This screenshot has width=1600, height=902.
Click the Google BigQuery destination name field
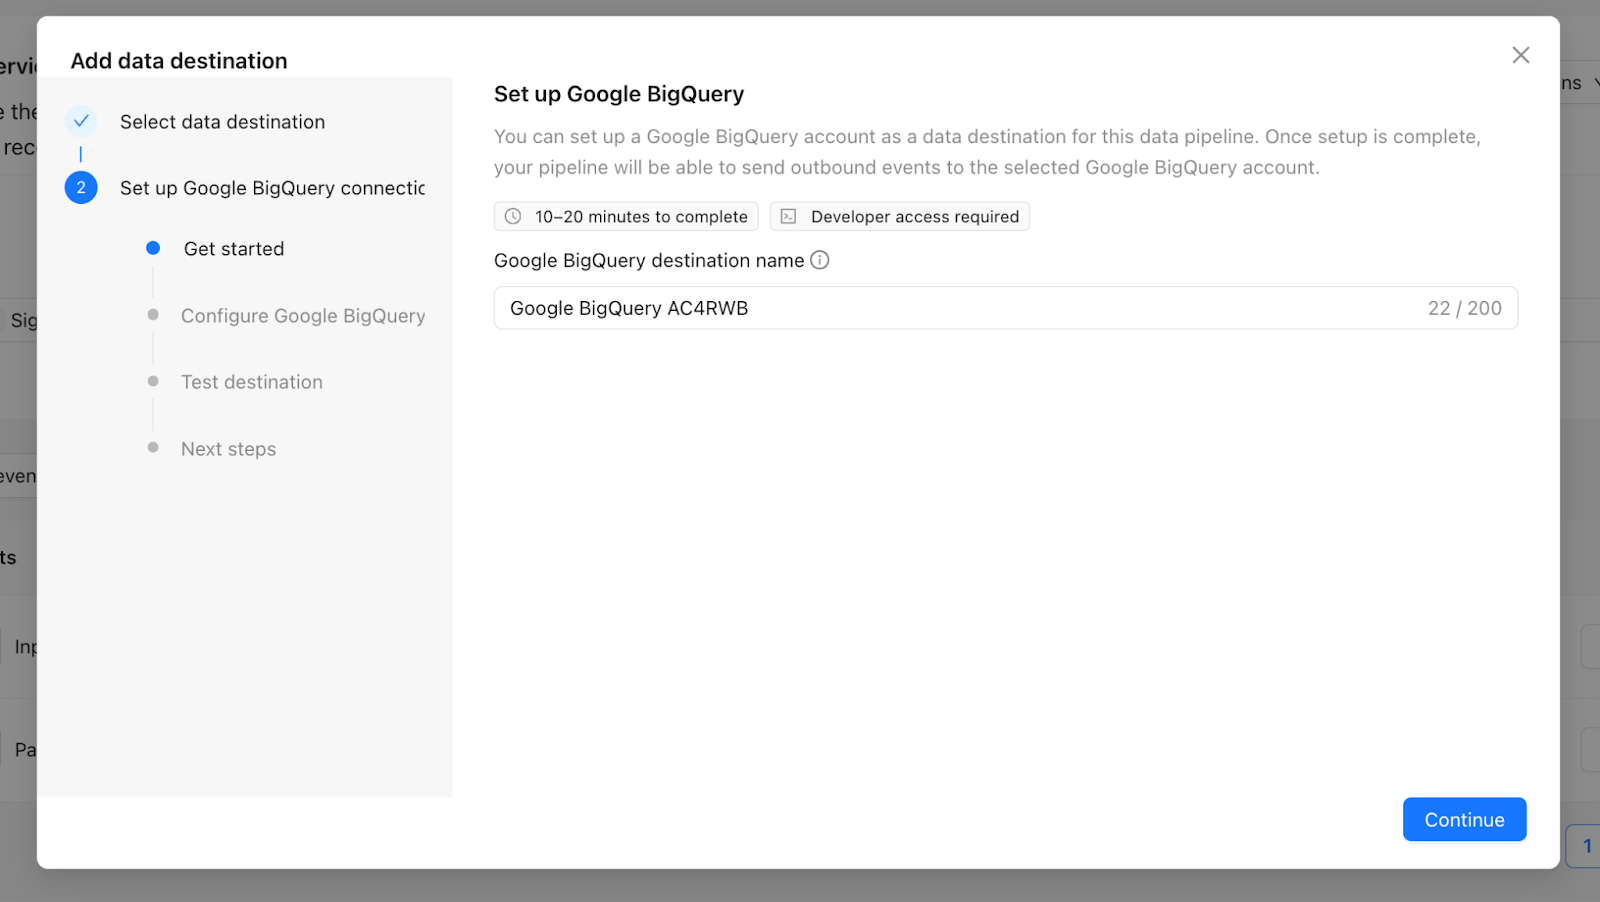pyautogui.click(x=1005, y=308)
